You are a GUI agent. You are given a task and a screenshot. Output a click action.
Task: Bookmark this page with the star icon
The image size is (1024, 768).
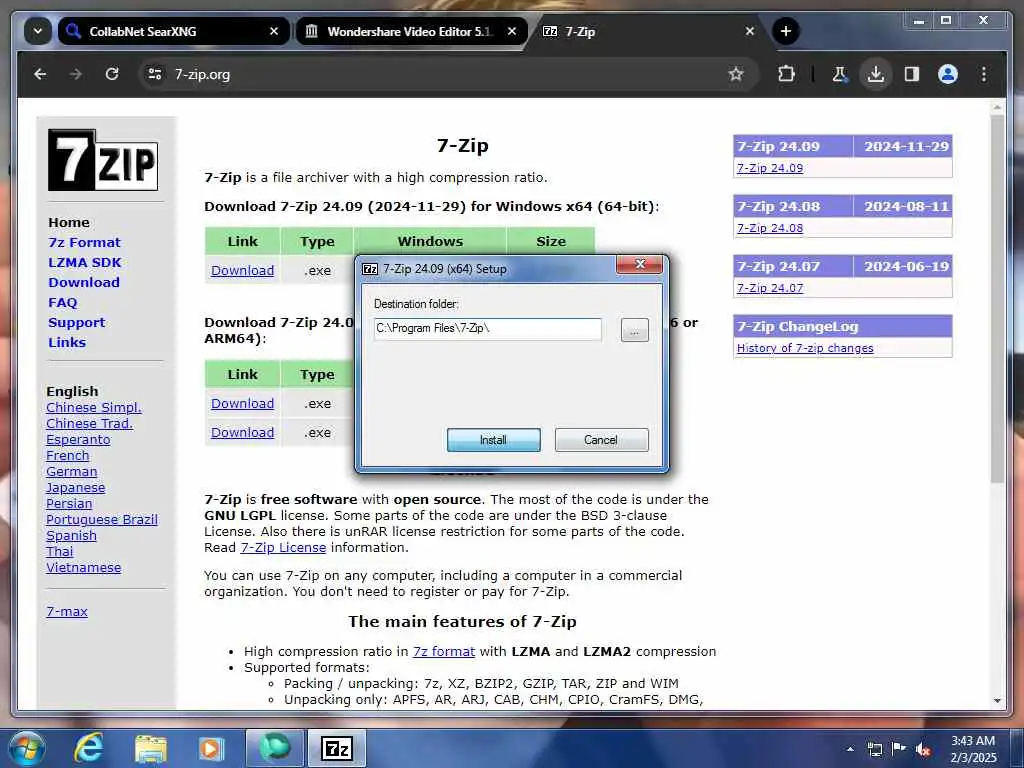[736, 74]
